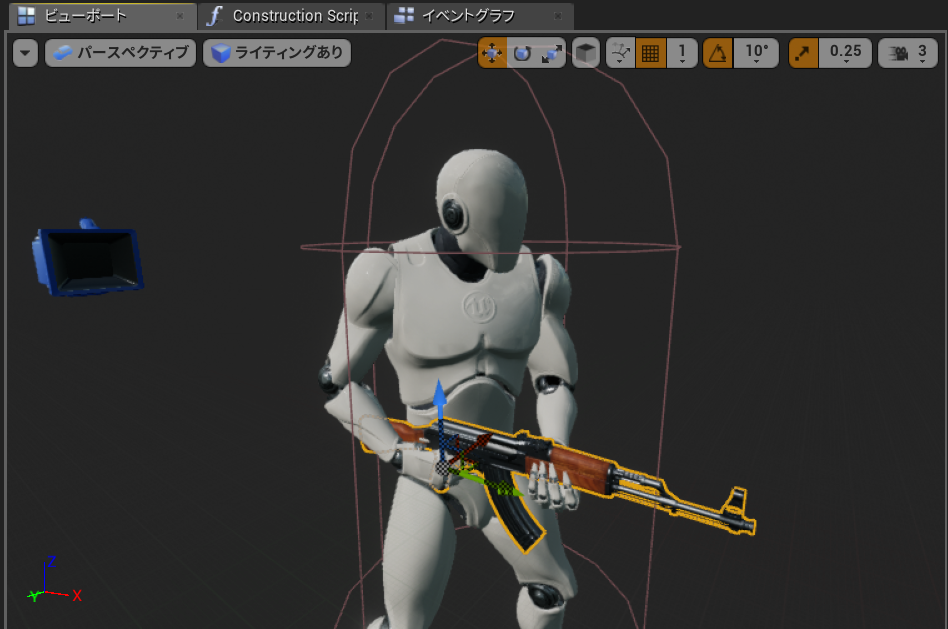Toggle grid snapping icon
948x629 pixels.
[x=650, y=52]
